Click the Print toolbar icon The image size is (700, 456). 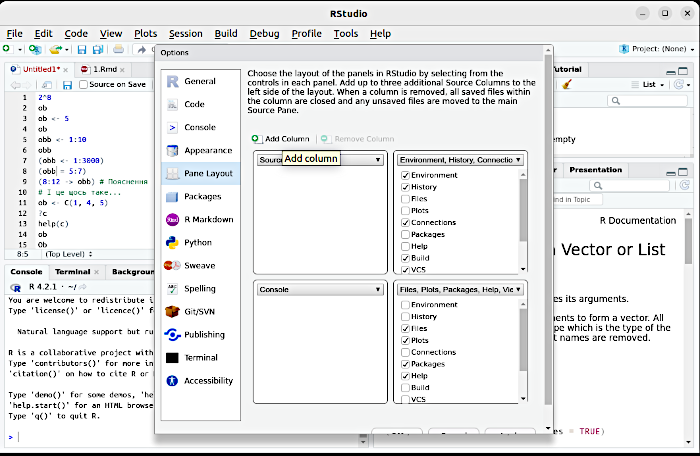118,49
